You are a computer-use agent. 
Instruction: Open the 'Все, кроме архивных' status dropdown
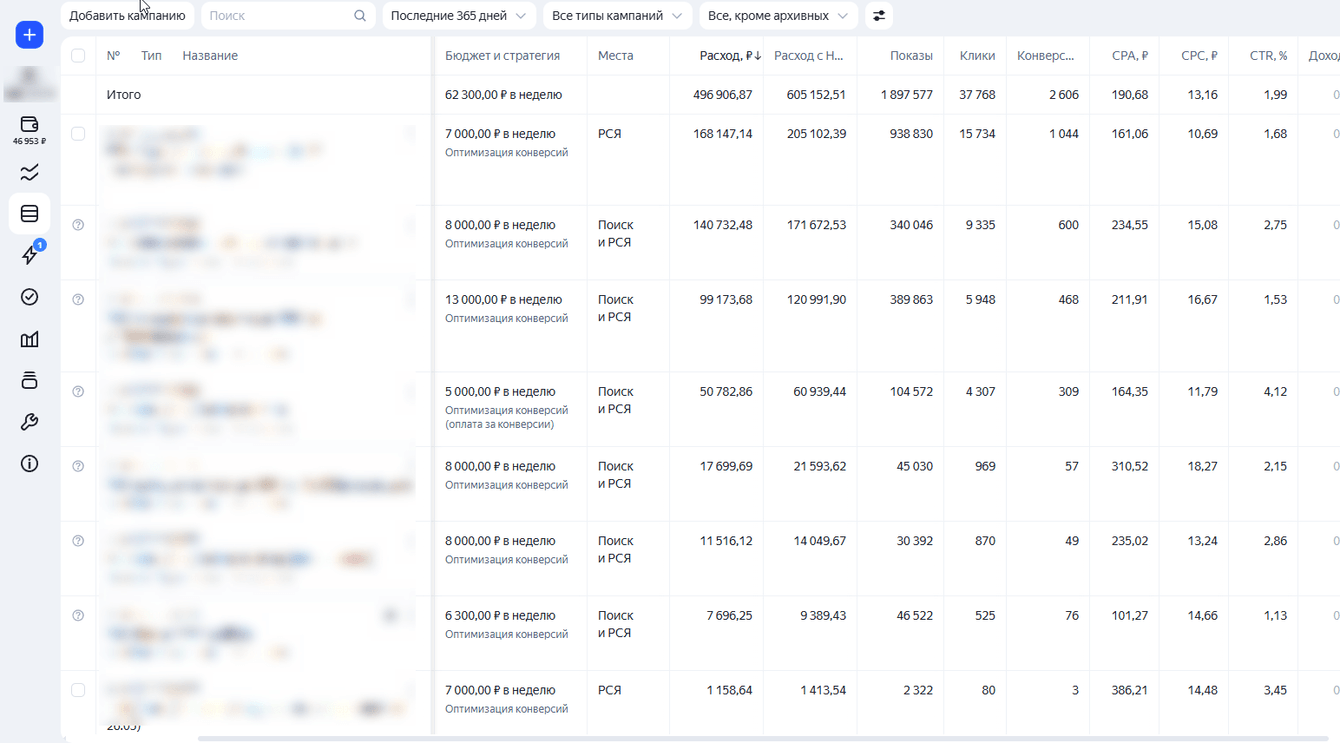point(777,16)
